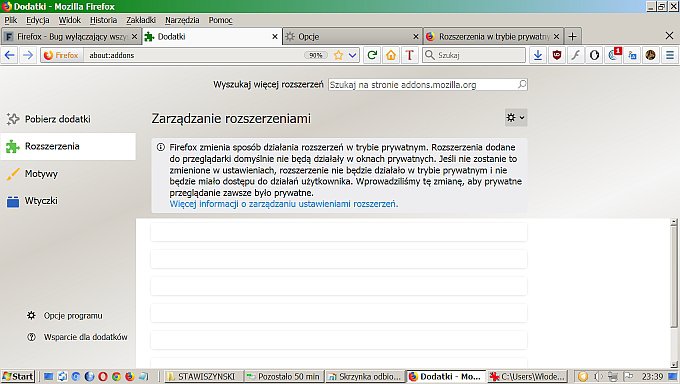Reload the page with the green refresh icon
680x384 pixels.
[372, 55]
